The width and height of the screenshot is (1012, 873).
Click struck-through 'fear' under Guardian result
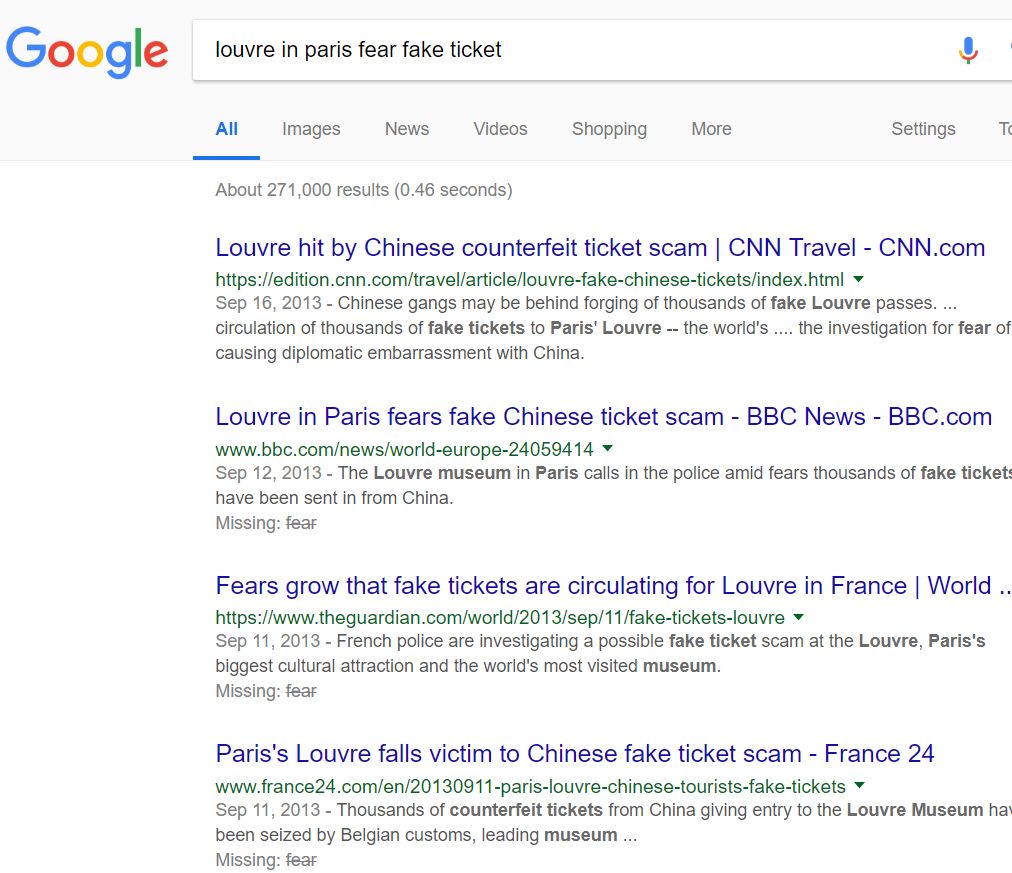click(x=301, y=691)
